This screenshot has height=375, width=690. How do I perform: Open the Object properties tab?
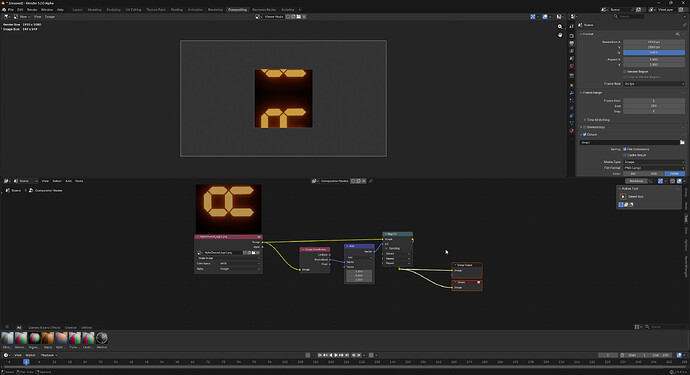(572, 85)
